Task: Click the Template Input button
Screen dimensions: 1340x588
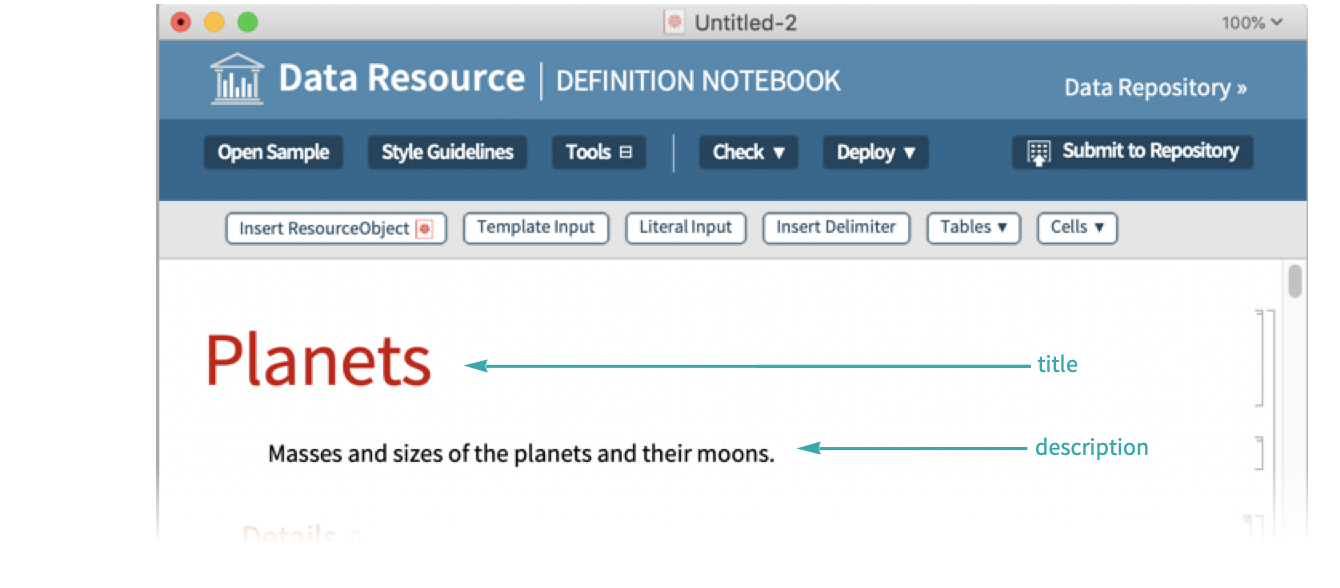Action: pyautogui.click(x=536, y=228)
